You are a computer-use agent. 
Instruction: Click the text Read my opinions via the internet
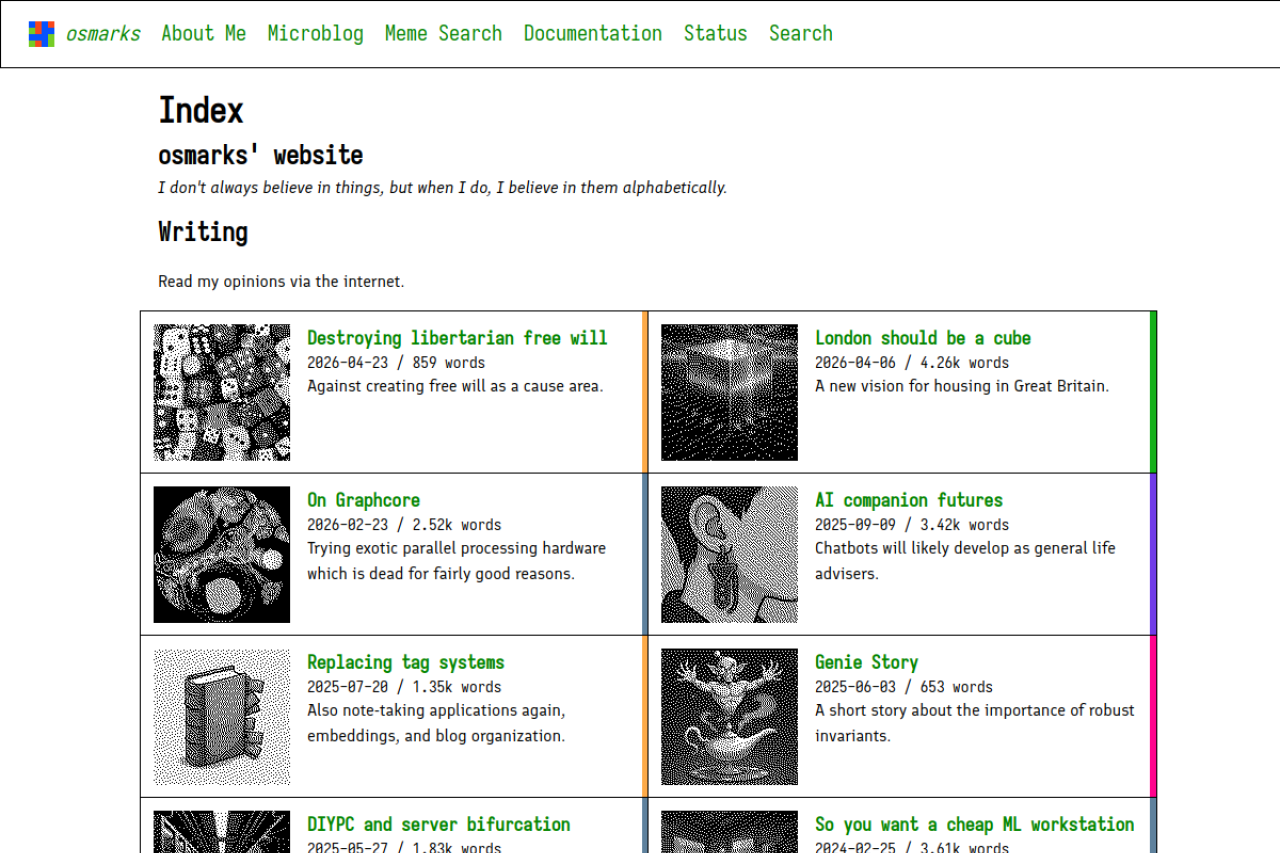tap(281, 281)
